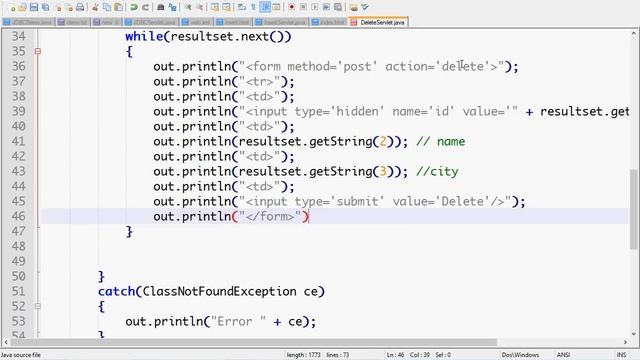Click the Print toolbar icon
This screenshot has height=360, width=640.
click(x=80, y=7)
